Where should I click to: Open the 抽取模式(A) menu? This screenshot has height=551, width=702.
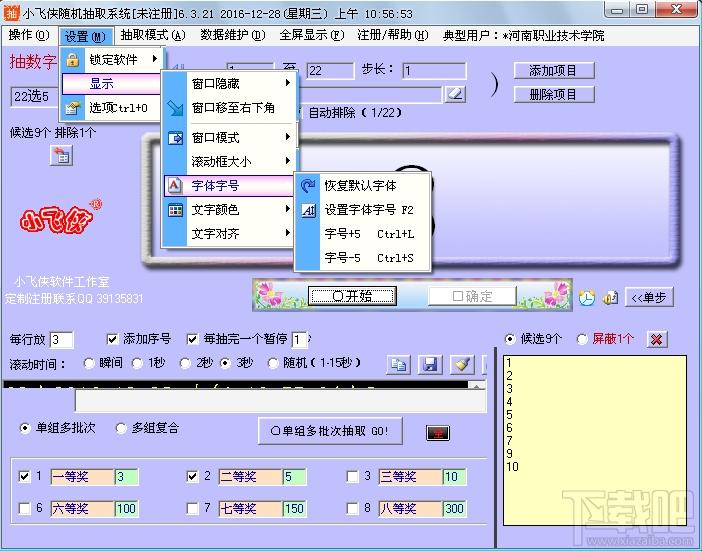[x=153, y=35]
